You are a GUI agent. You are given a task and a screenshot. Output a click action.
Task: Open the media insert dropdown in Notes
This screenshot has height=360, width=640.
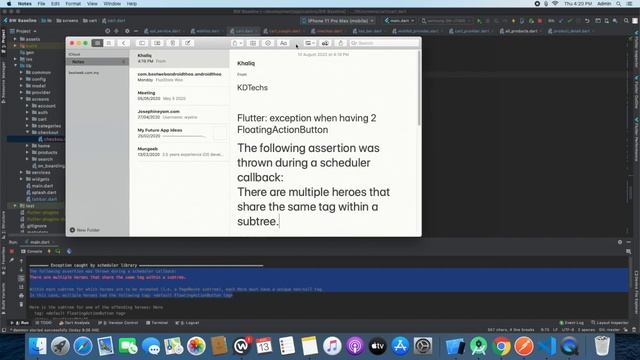click(310, 43)
